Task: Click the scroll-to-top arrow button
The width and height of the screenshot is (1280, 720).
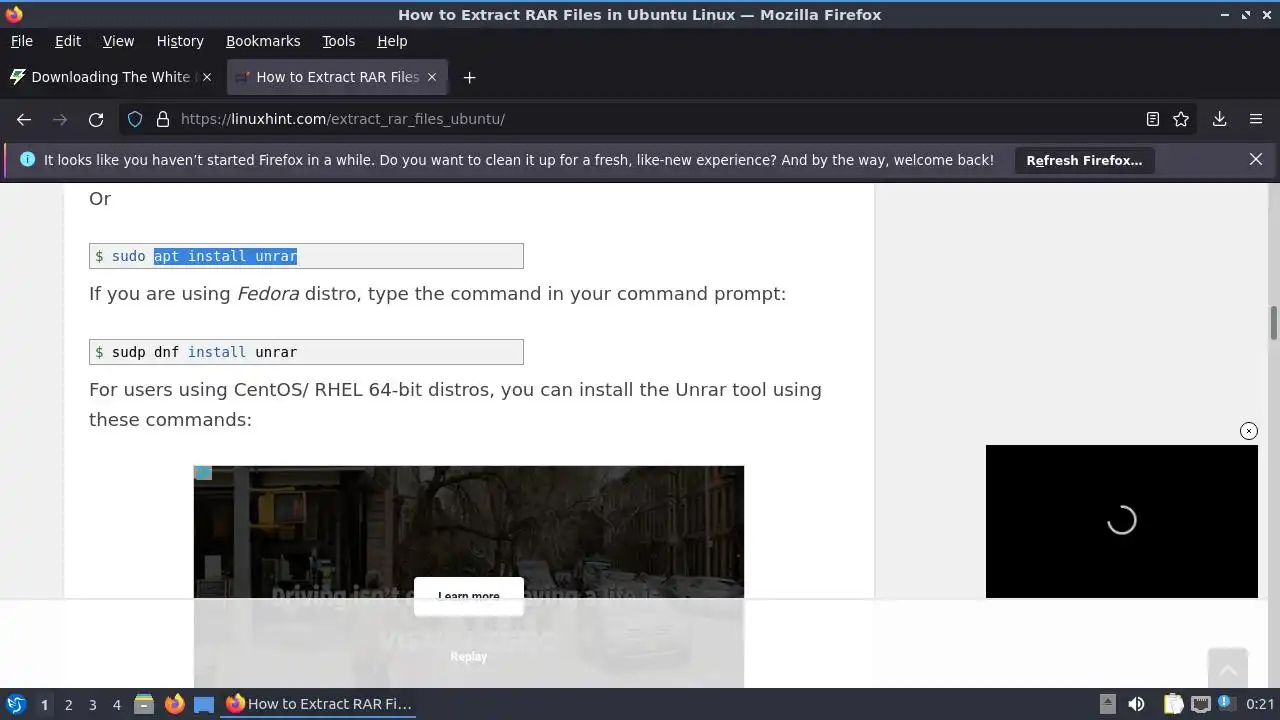Action: click(x=1227, y=668)
